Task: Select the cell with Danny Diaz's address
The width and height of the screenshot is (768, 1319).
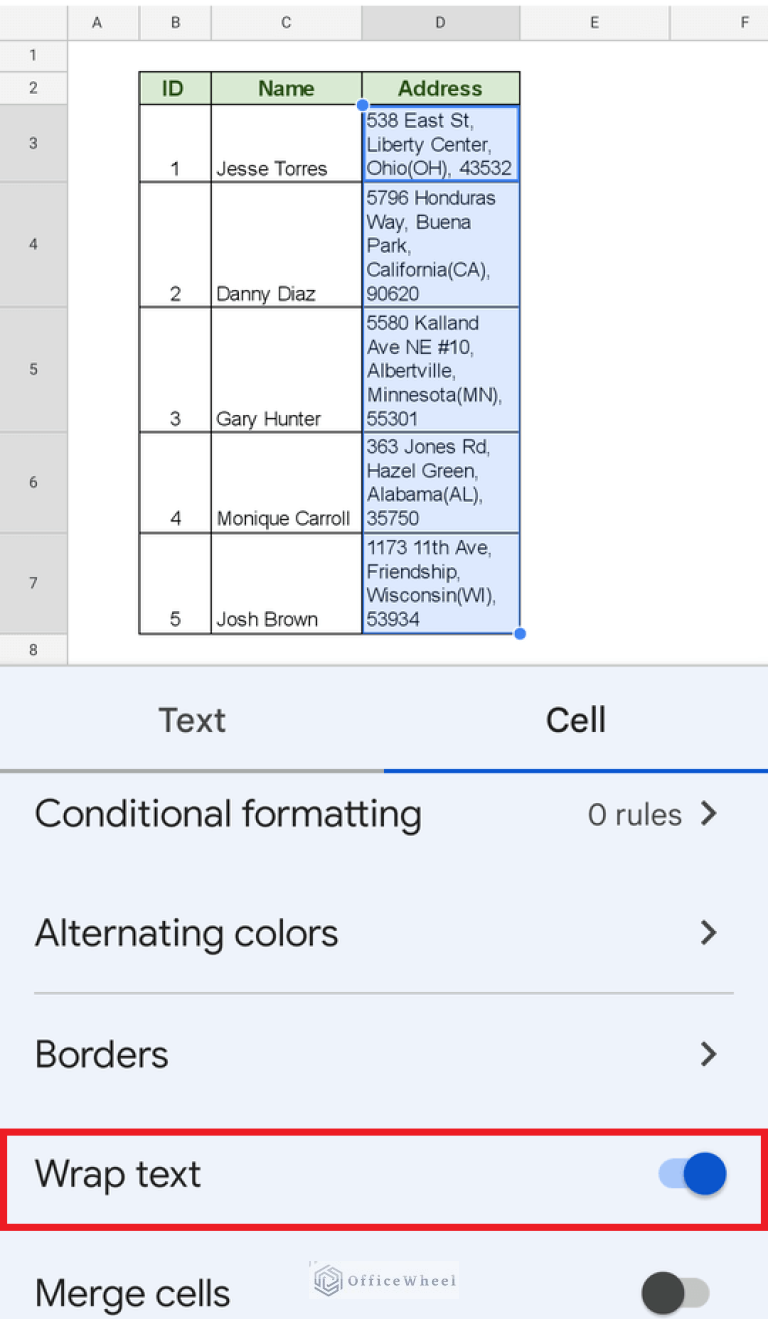Action: click(440, 243)
